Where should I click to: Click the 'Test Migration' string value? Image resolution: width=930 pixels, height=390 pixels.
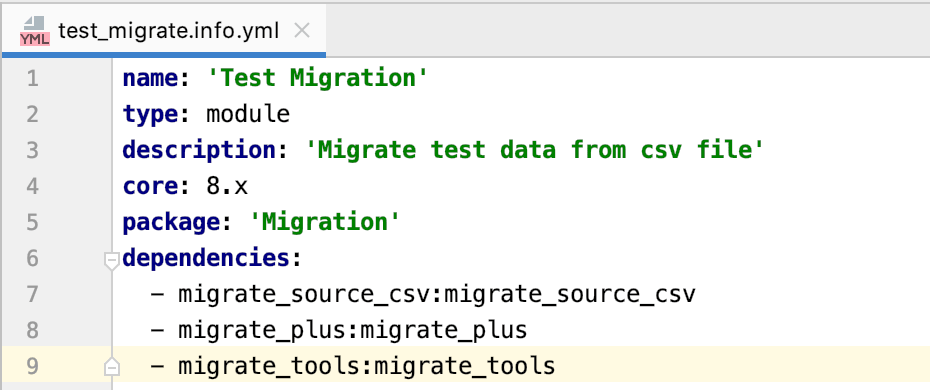click(x=317, y=78)
